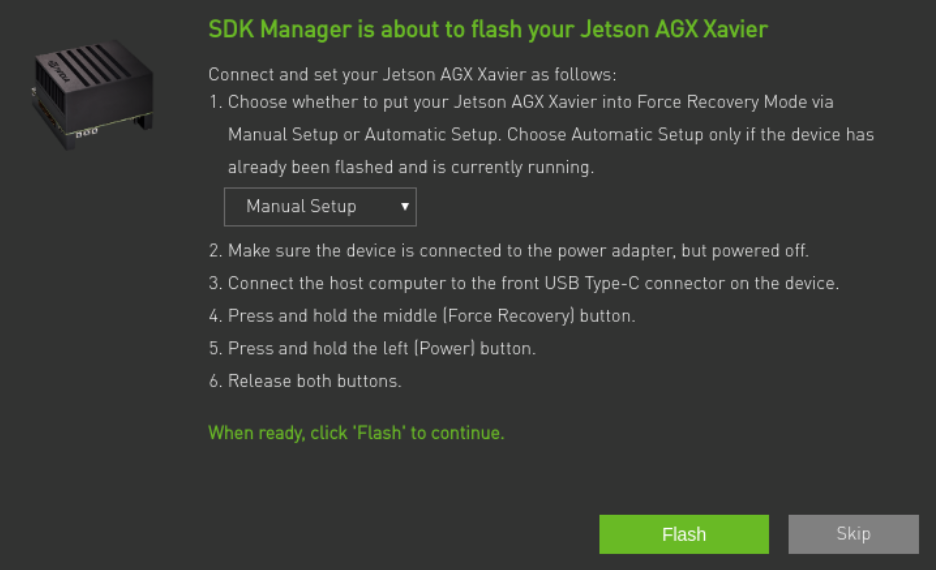Viewport: 936px width, 570px height.
Task: Click the dropdown arrow beside Manual Setup
Action: 404,206
